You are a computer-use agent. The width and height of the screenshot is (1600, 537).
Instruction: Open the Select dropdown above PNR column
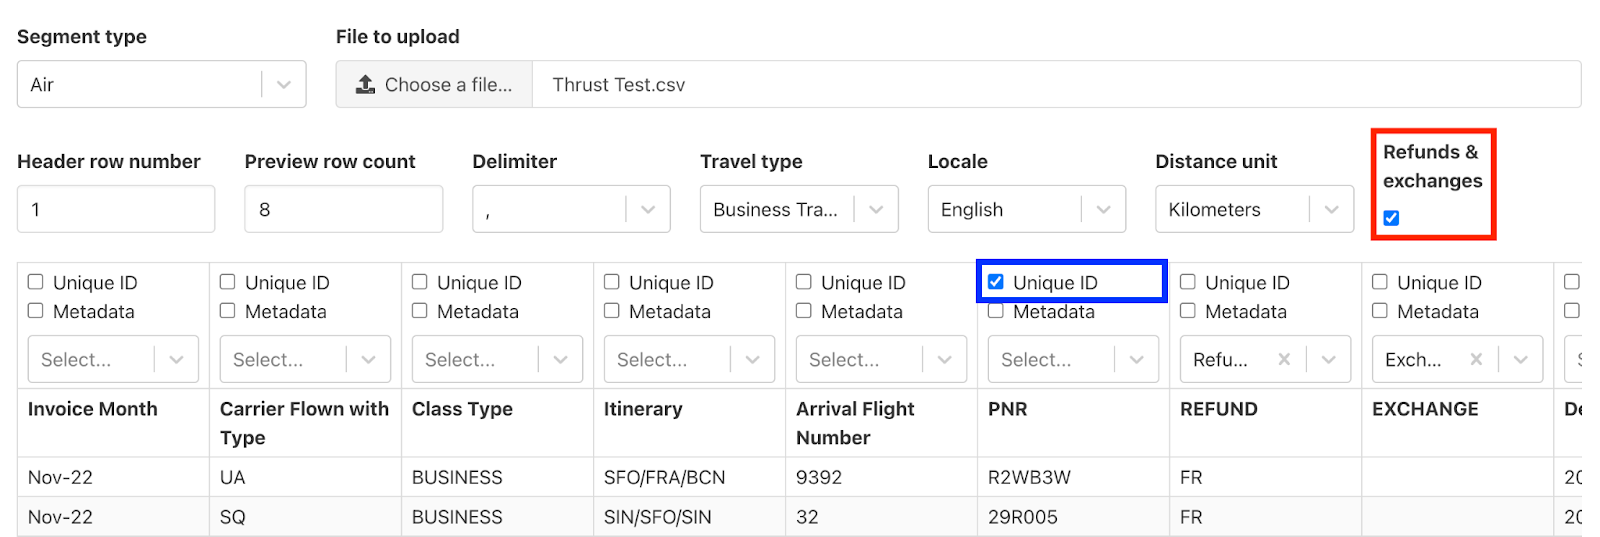[x=1071, y=360]
